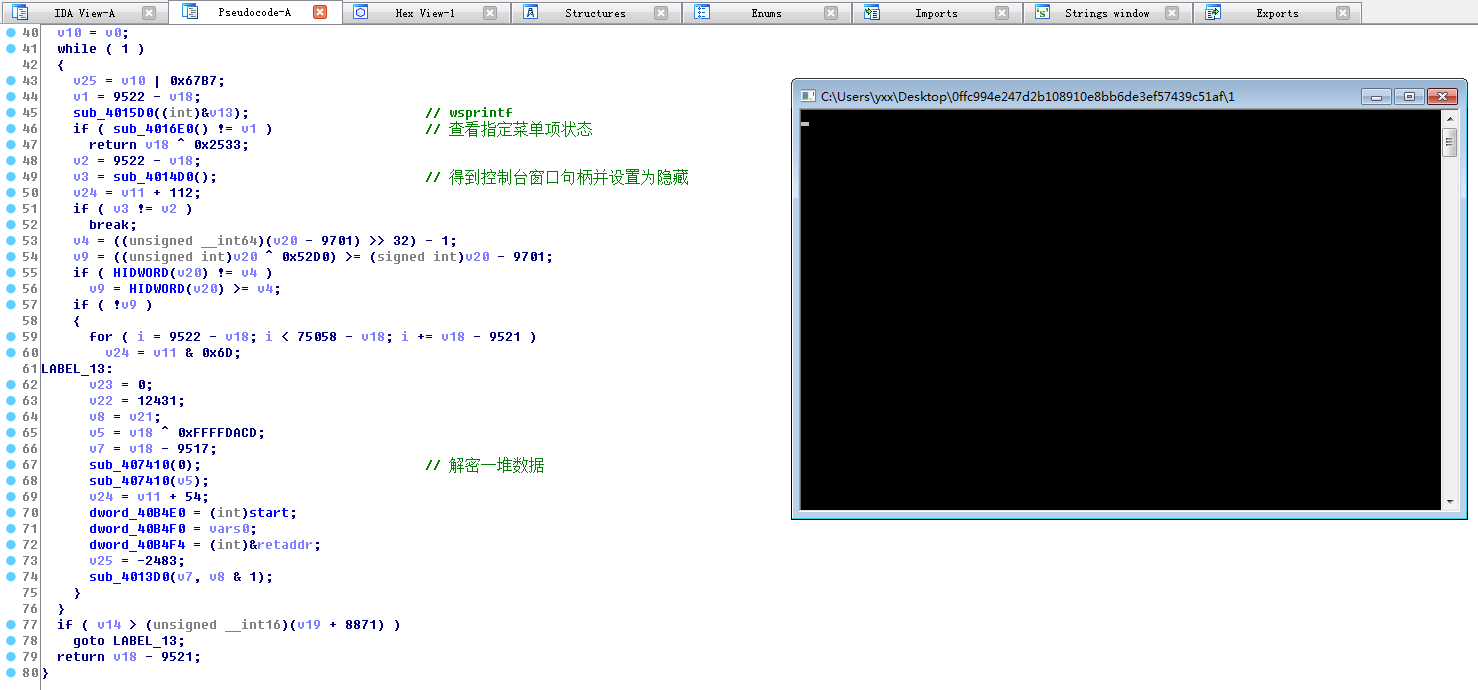The width and height of the screenshot is (1478, 690).
Task: Toggle breakpoint dot on line 45
Action: pyautogui.click(x=10, y=112)
